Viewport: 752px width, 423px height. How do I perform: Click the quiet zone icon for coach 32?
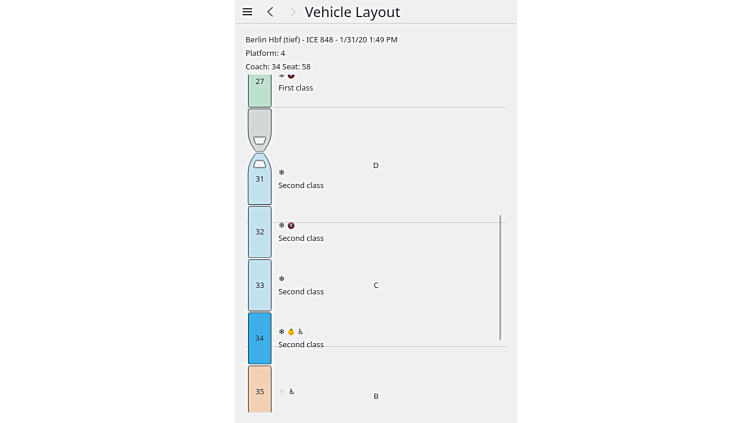coord(291,225)
